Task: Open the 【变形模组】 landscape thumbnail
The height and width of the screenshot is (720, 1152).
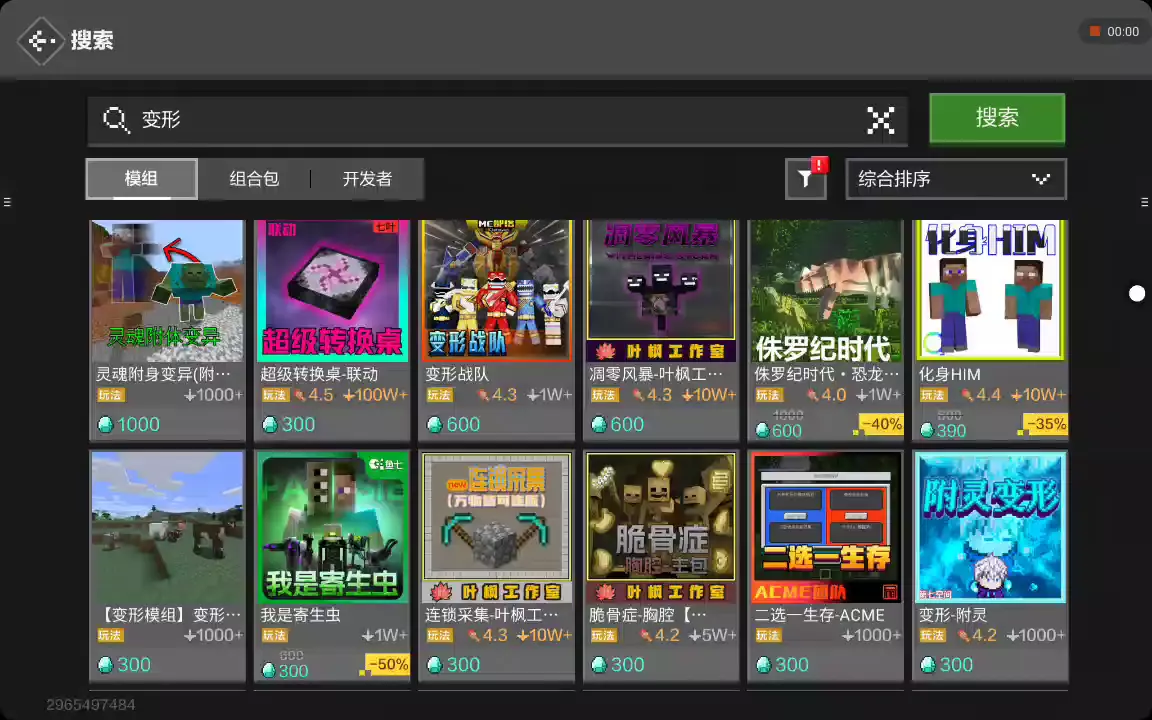Action: click(x=168, y=527)
